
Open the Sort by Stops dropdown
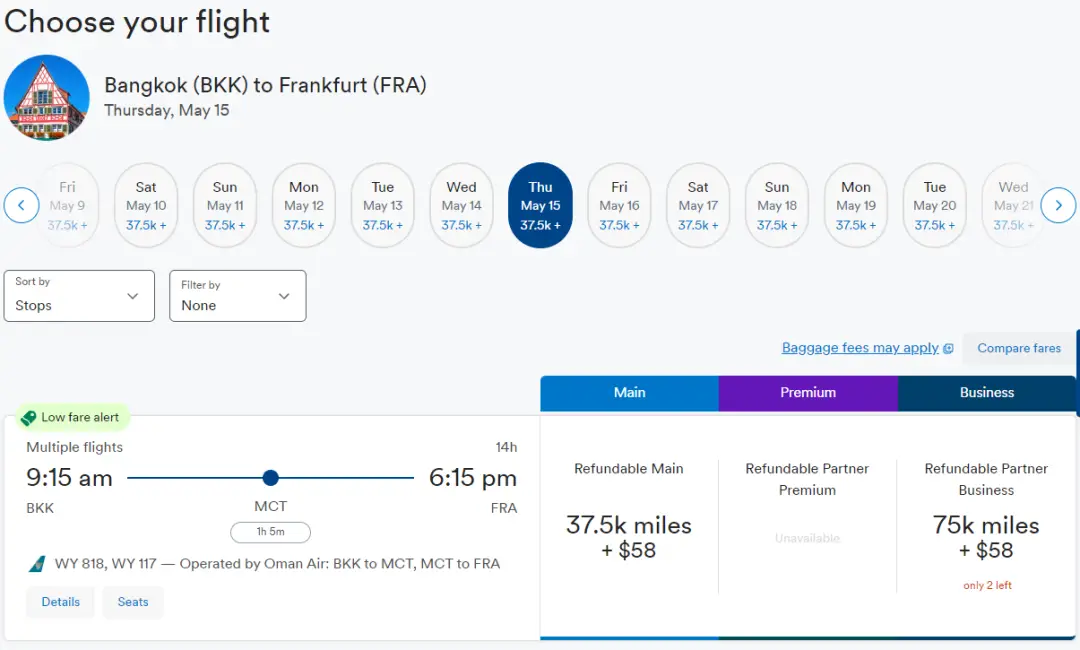pos(79,296)
